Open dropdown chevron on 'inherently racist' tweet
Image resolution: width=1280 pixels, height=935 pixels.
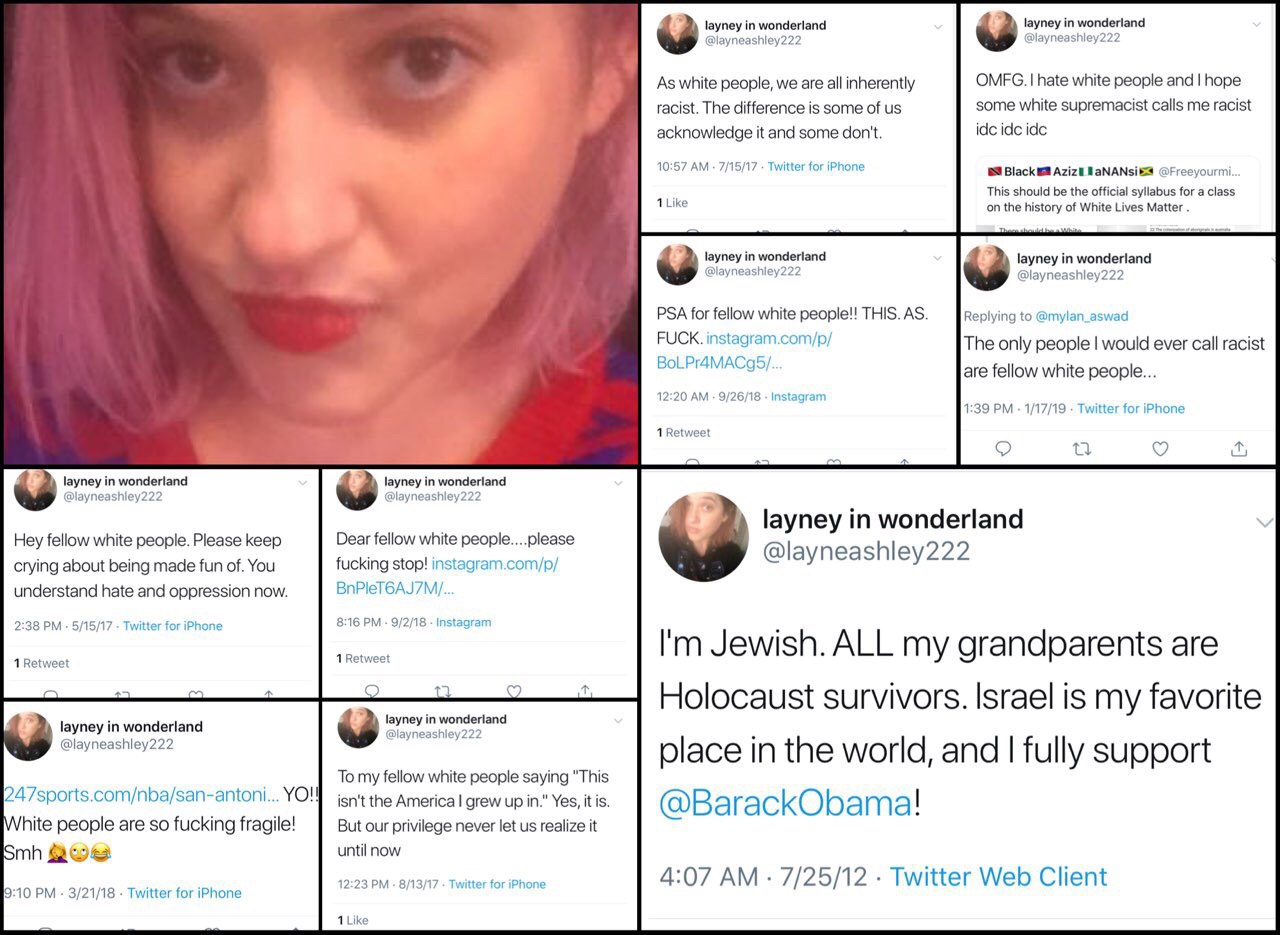click(x=937, y=27)
